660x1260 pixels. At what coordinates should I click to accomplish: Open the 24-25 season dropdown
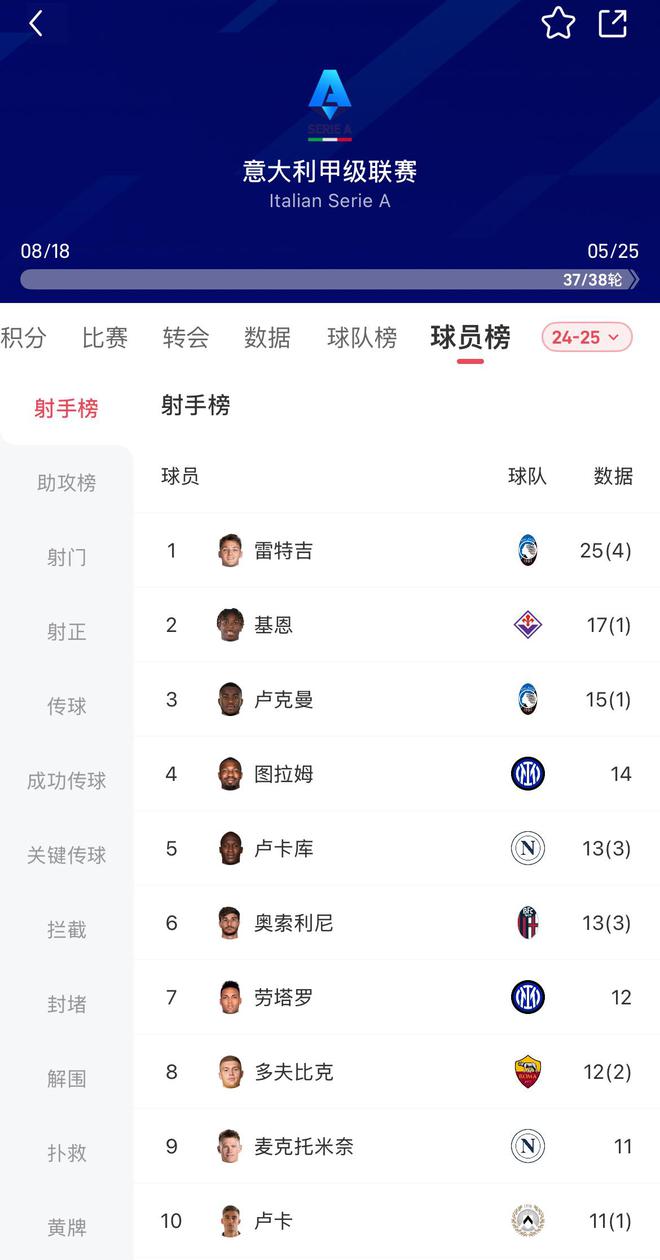[587, 338]
